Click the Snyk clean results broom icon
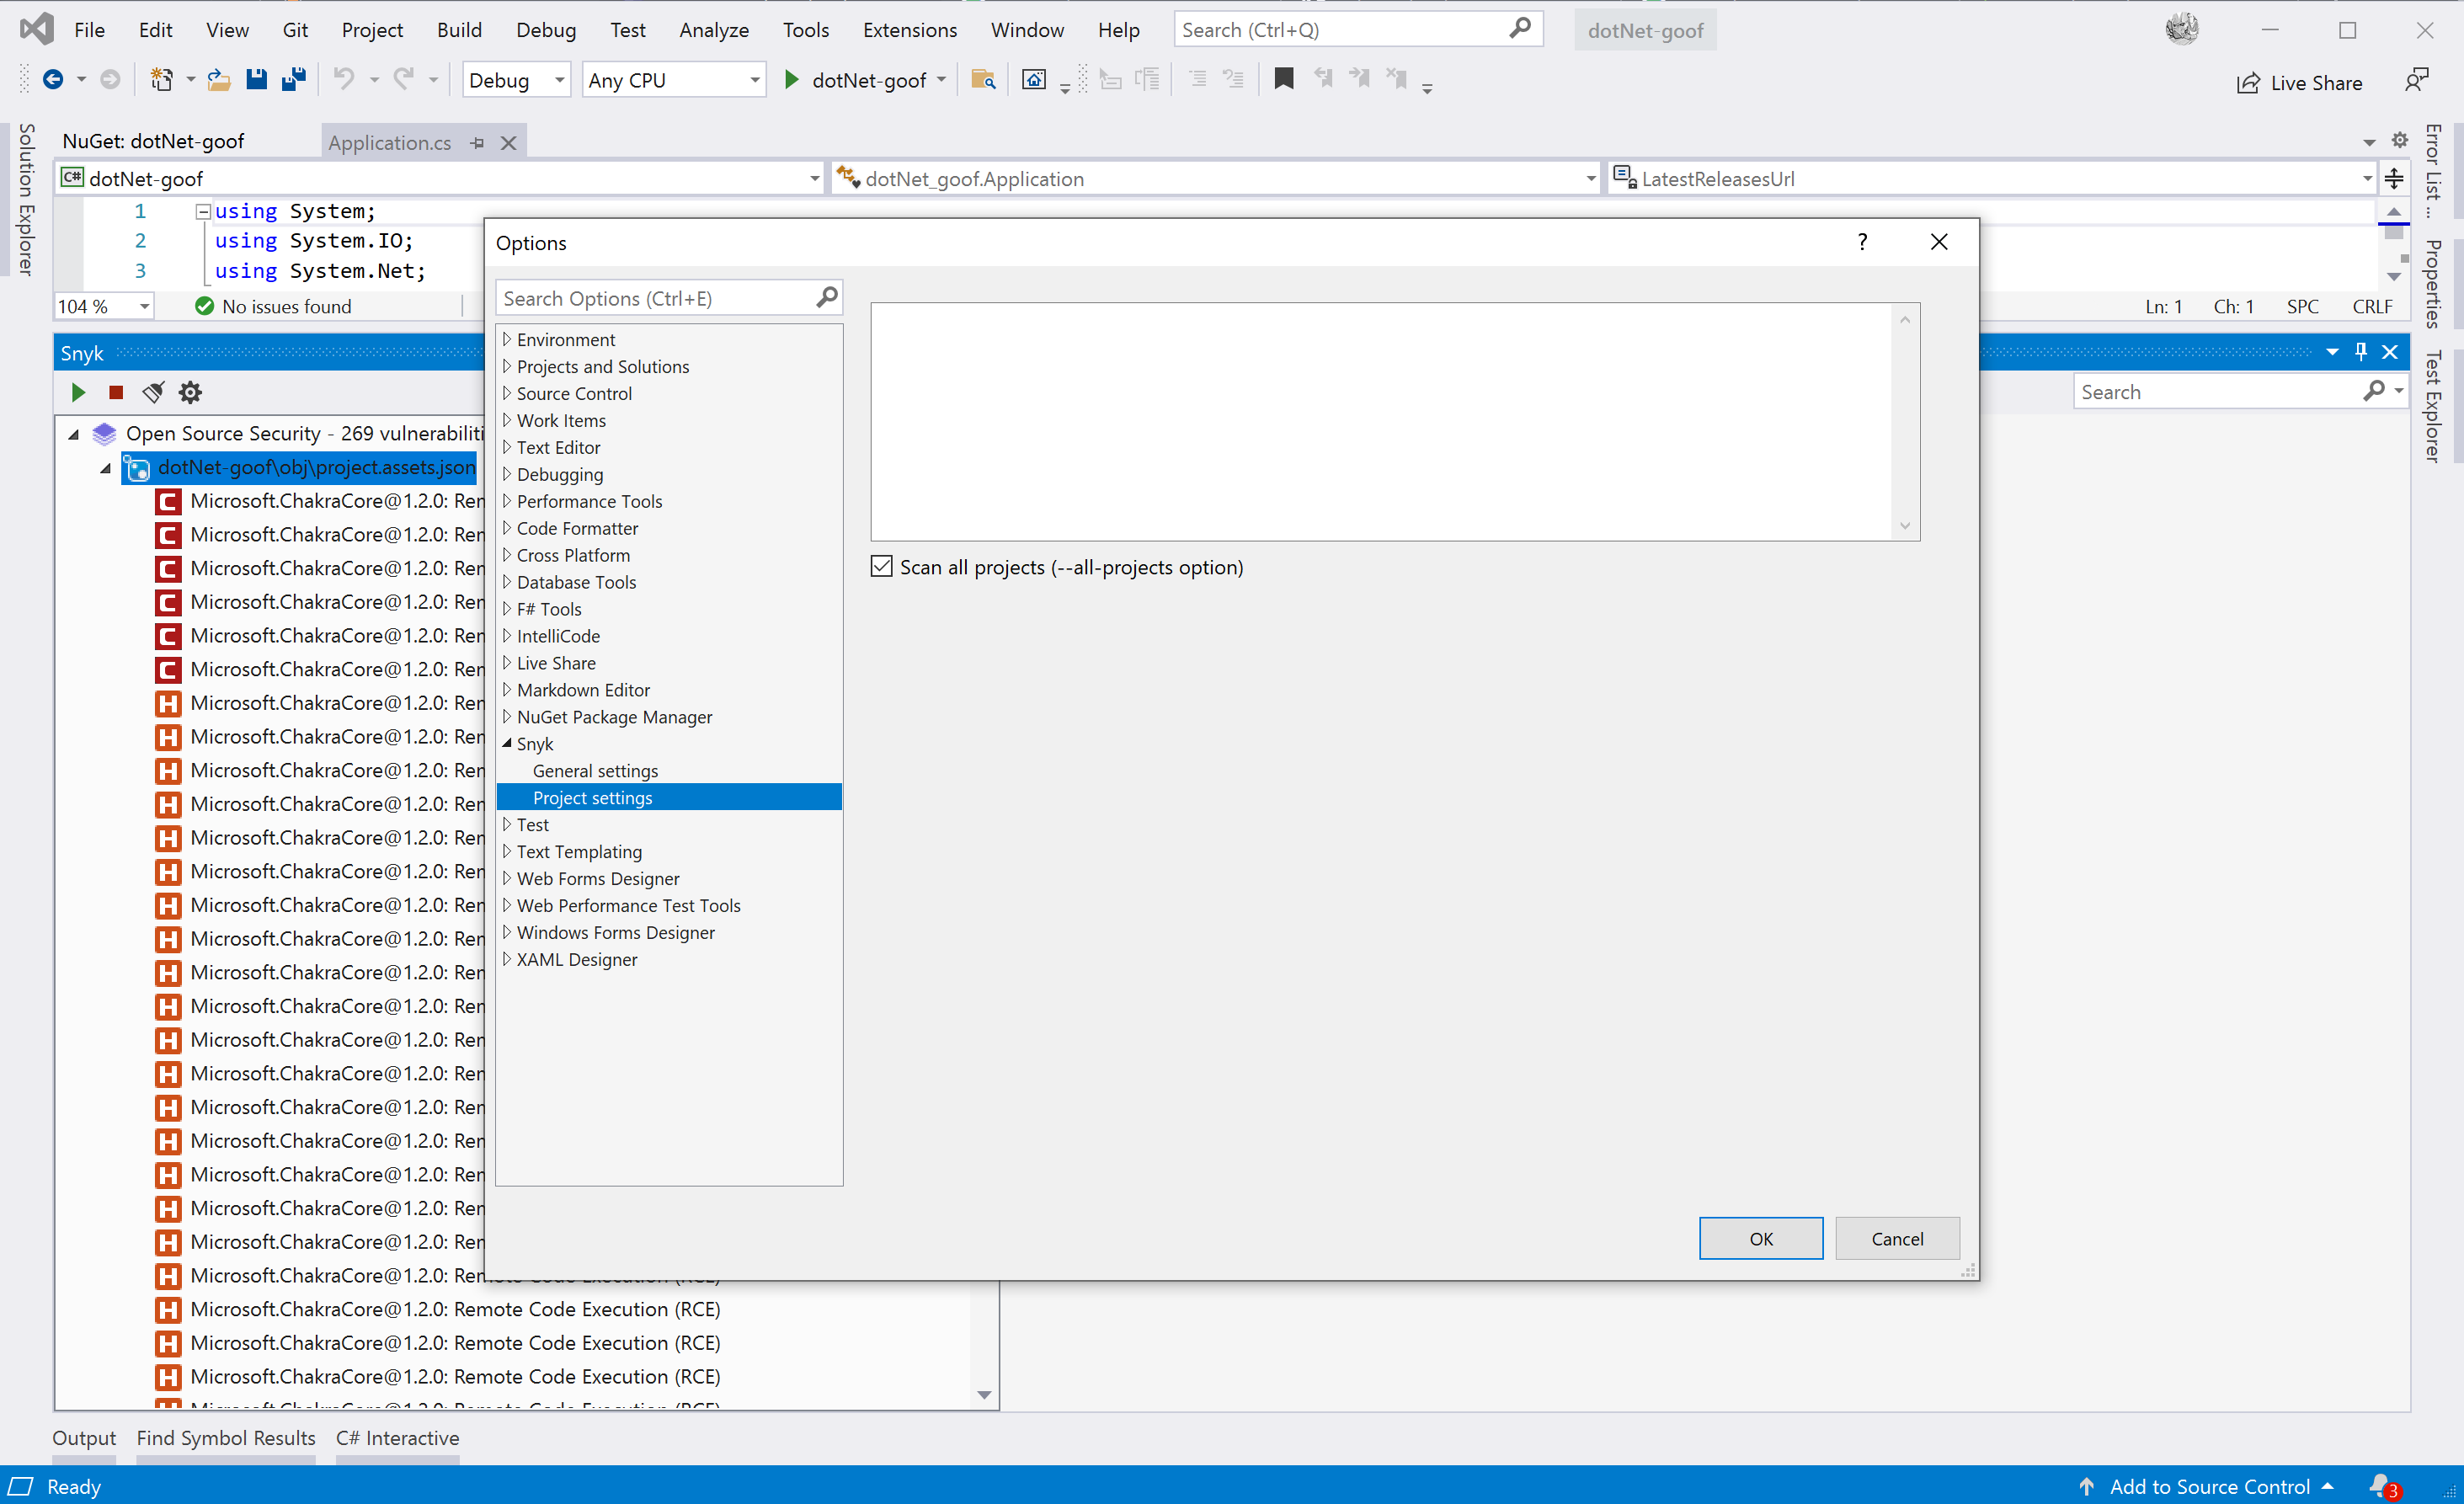 pyautogui.click(x=153, y=392)
